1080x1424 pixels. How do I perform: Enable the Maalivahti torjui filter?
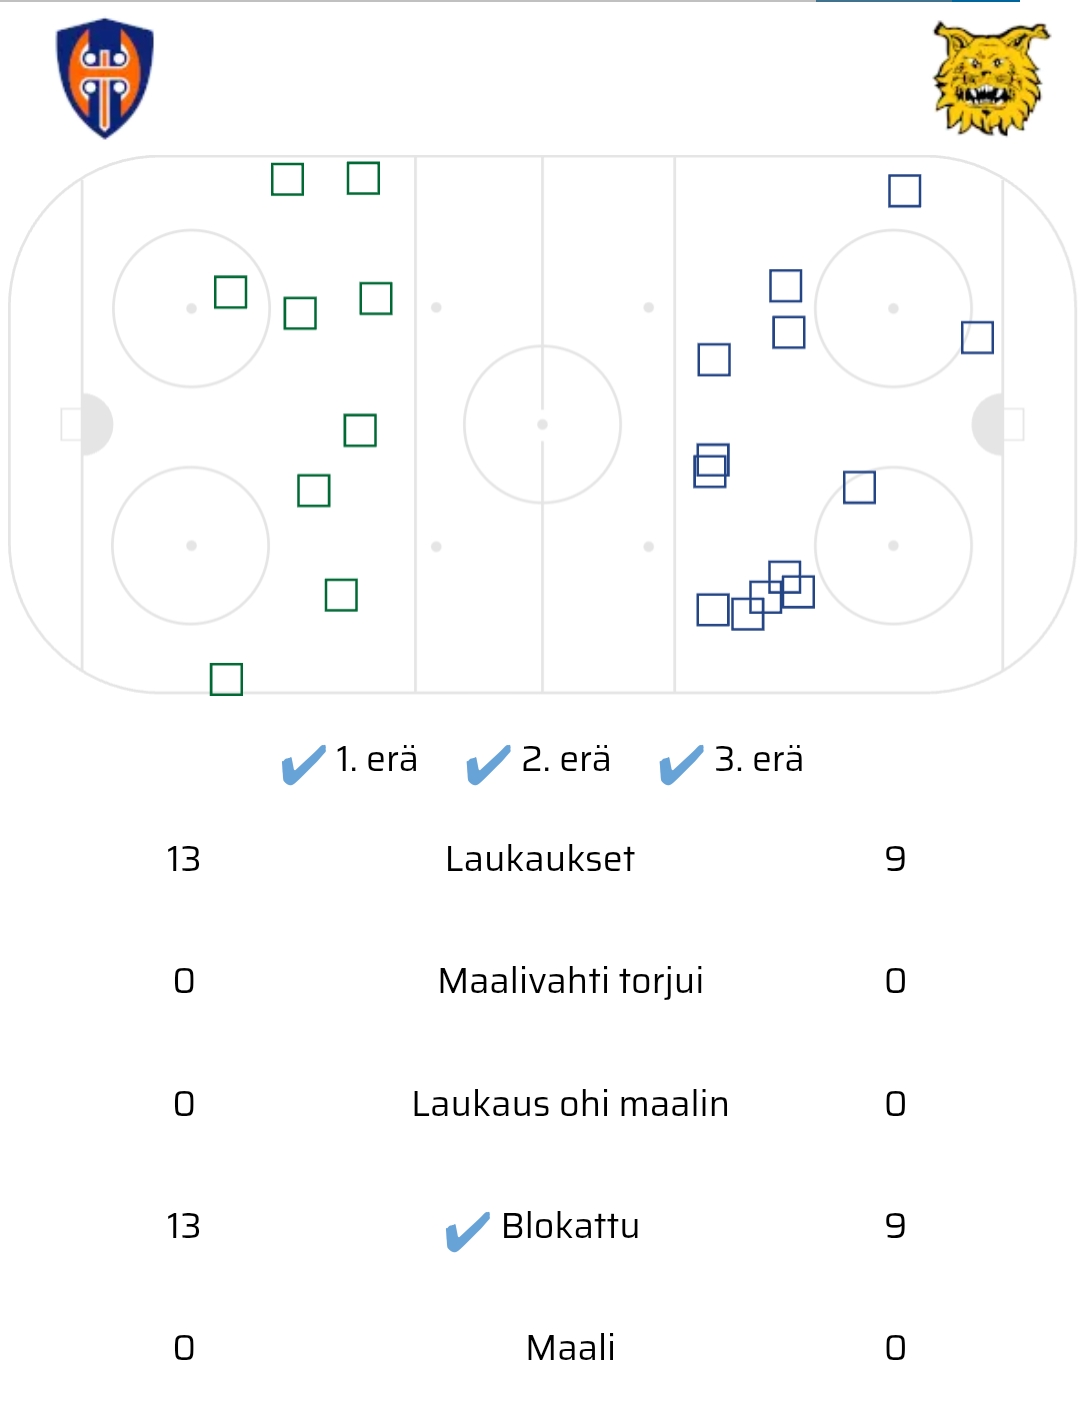pyautogui.click(x=570, y=981)
